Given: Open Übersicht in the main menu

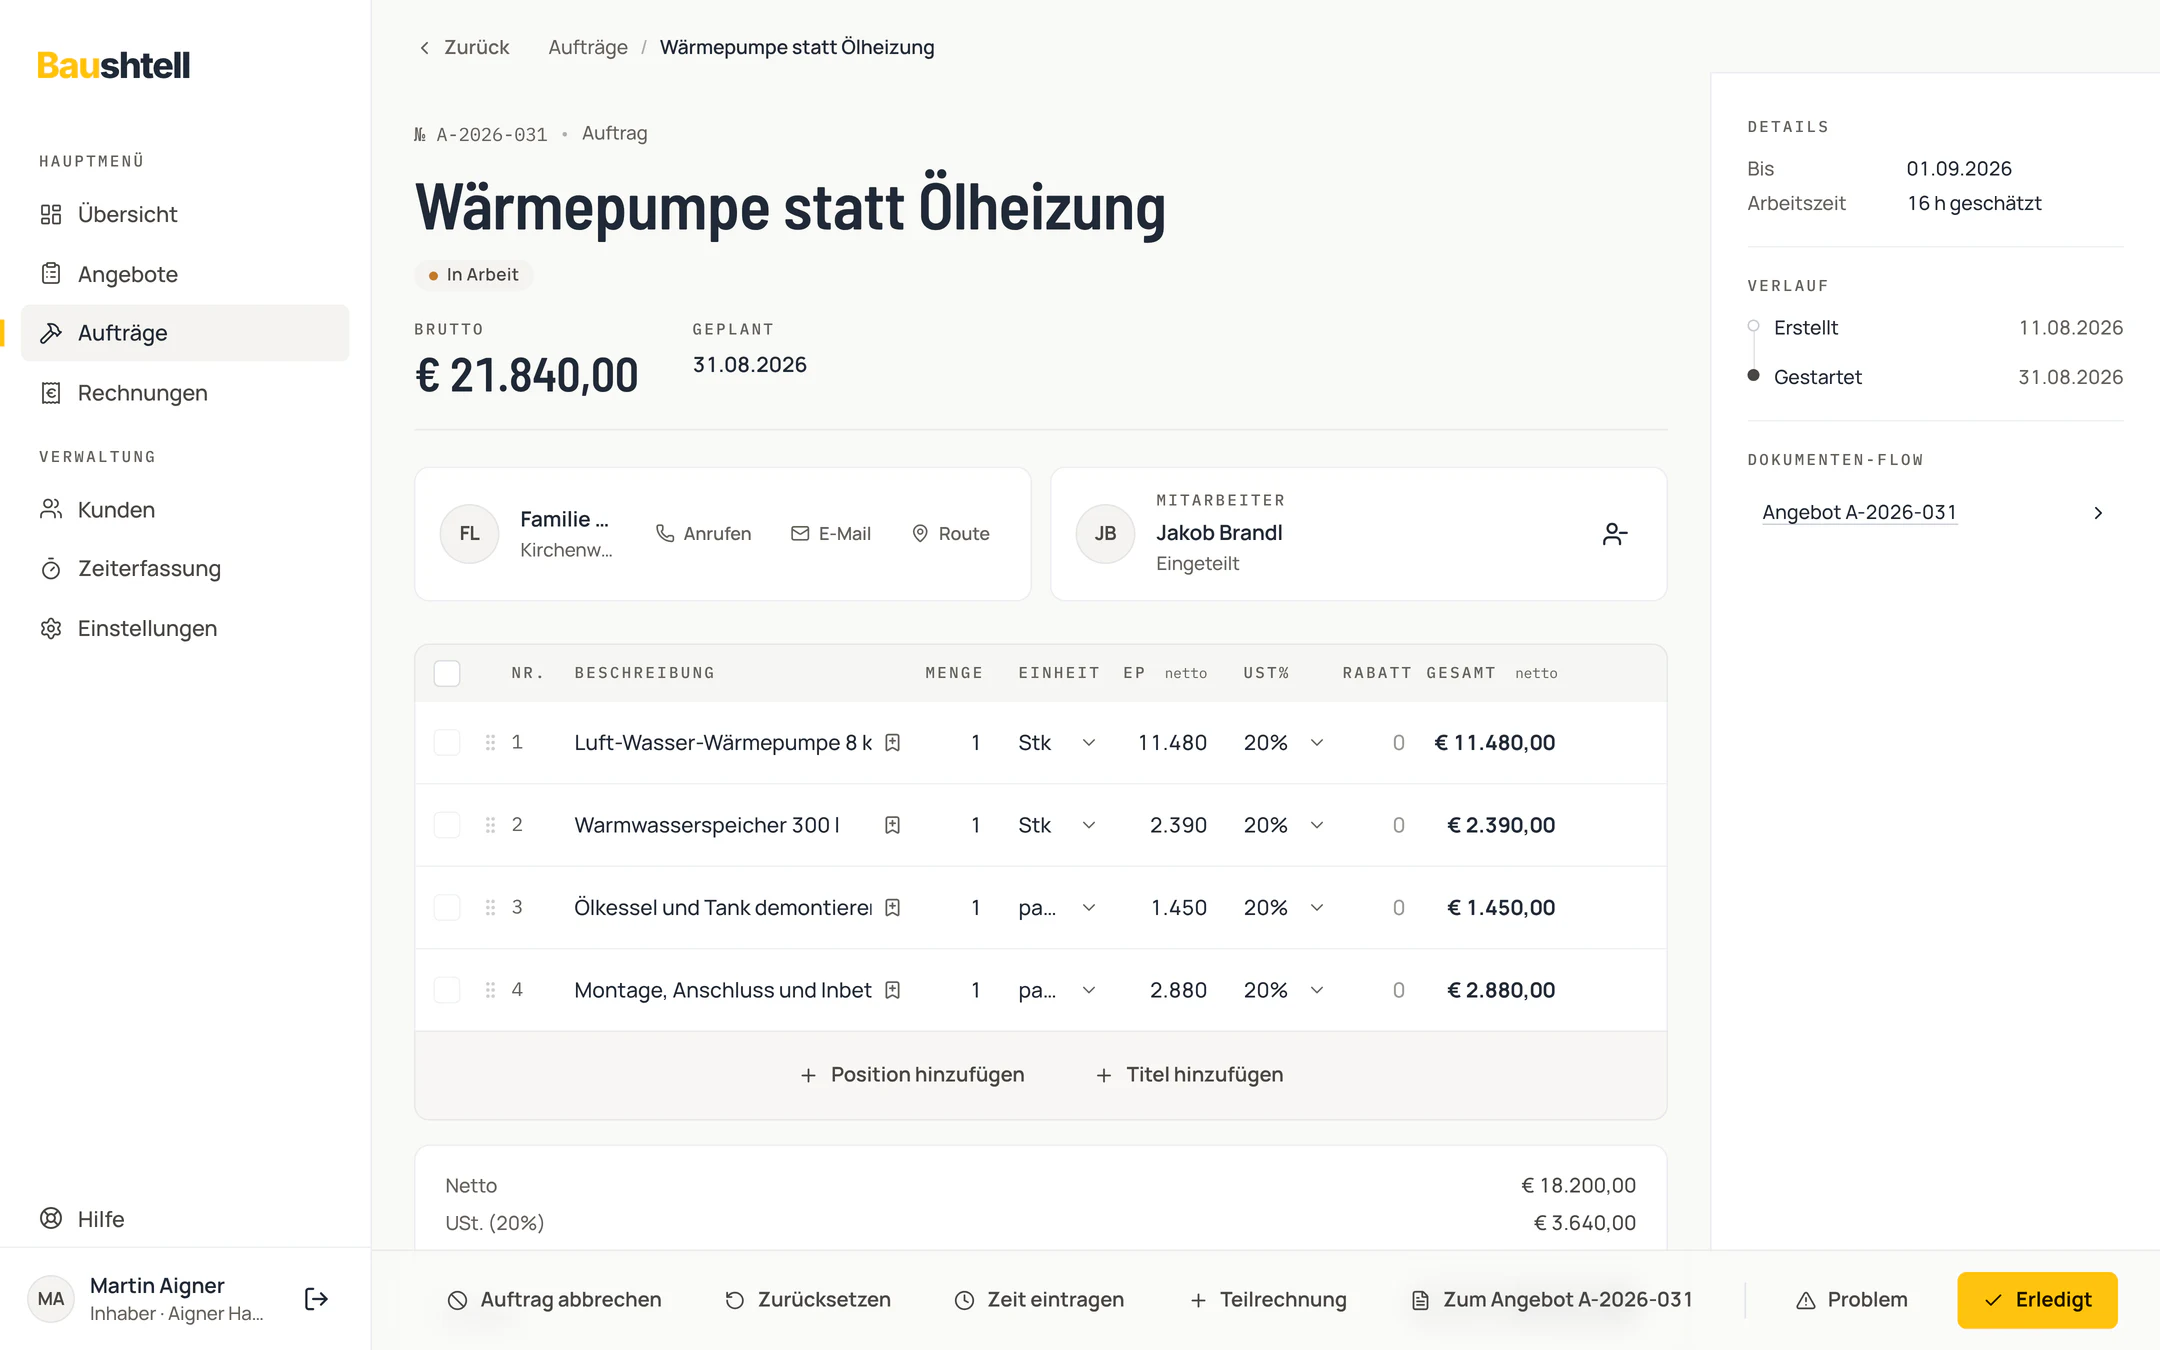Looking at the screenshot, I should coord(185,214).
